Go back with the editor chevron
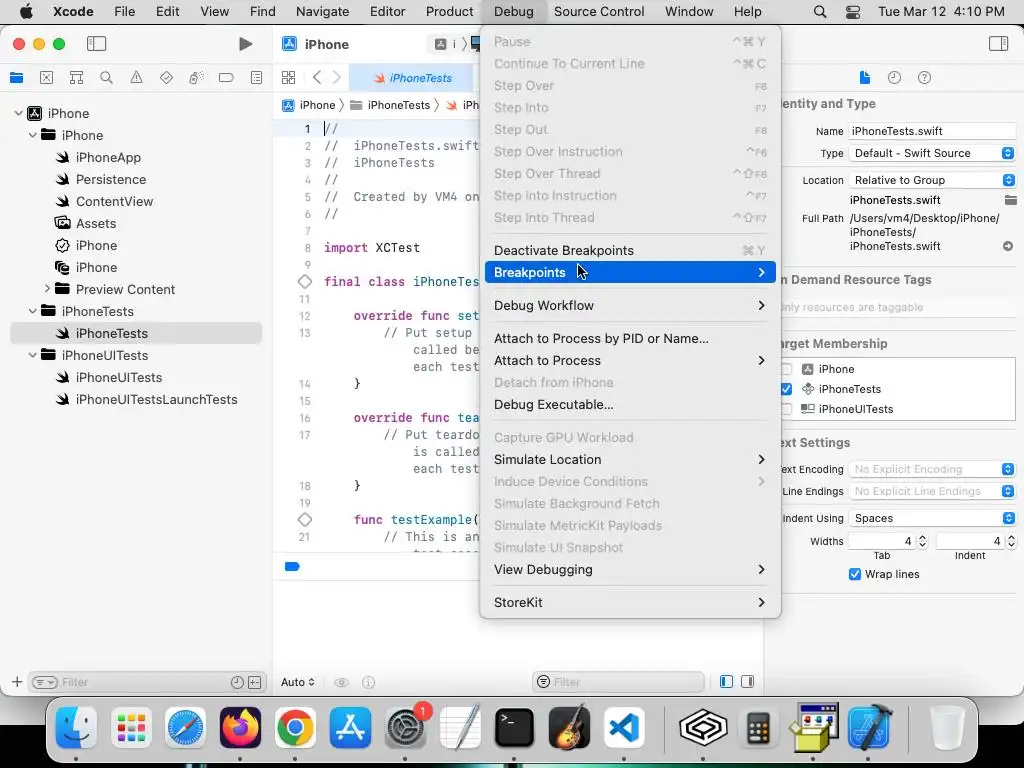 point(317,78)
